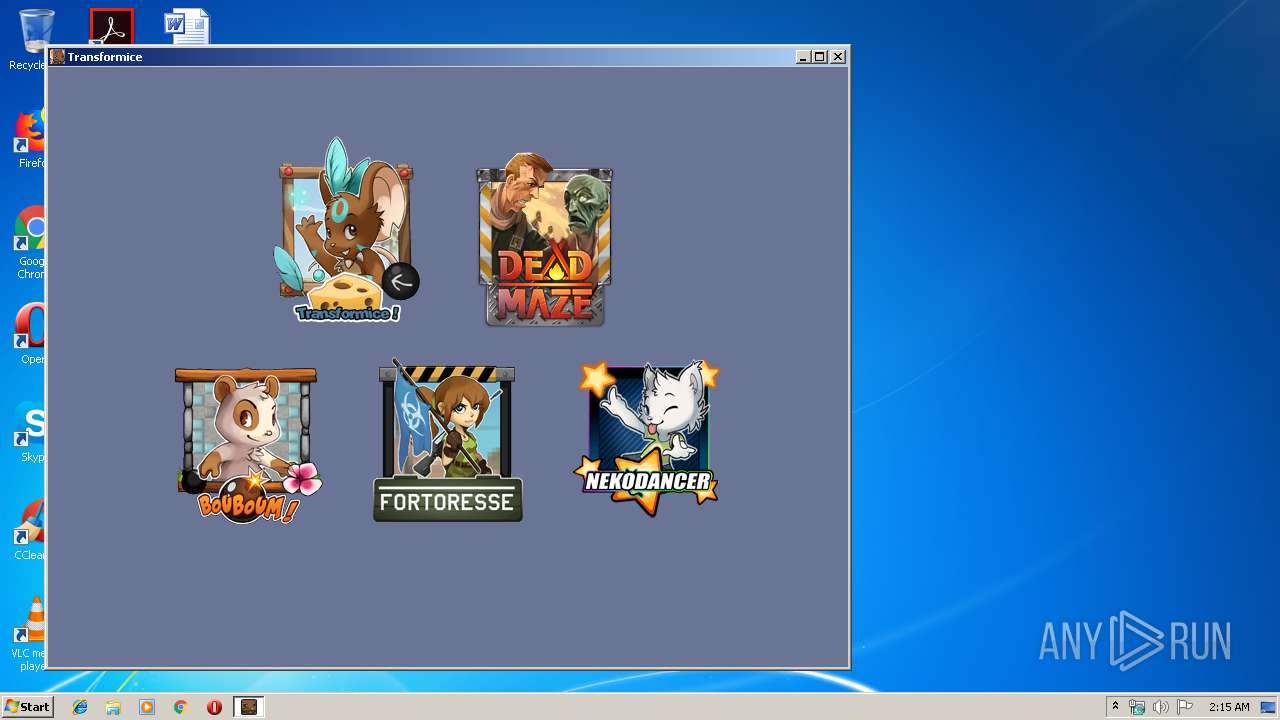Open the Adobe Acrobat desktop shortcut
Image resolution: width=1280 pixels, height=720 pixels.
click(111, 27)
